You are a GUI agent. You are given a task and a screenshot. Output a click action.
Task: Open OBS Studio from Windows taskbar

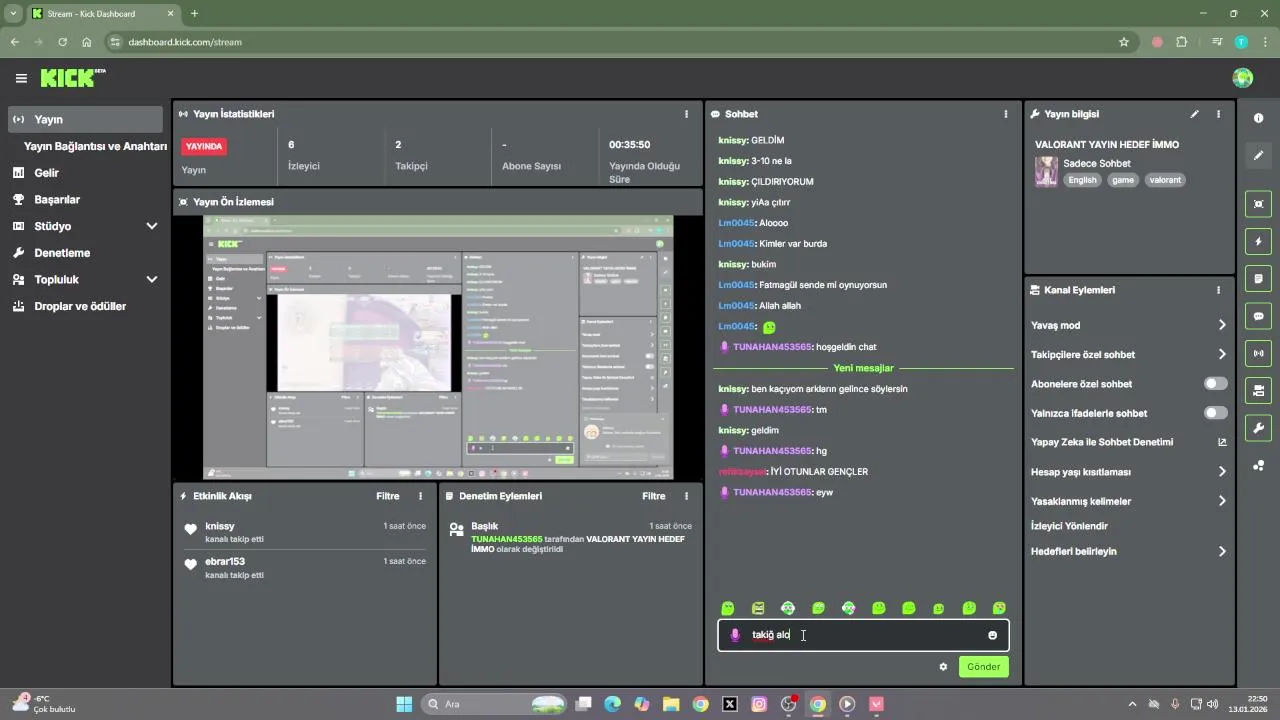pyautogui.click(x=788, y=704)
